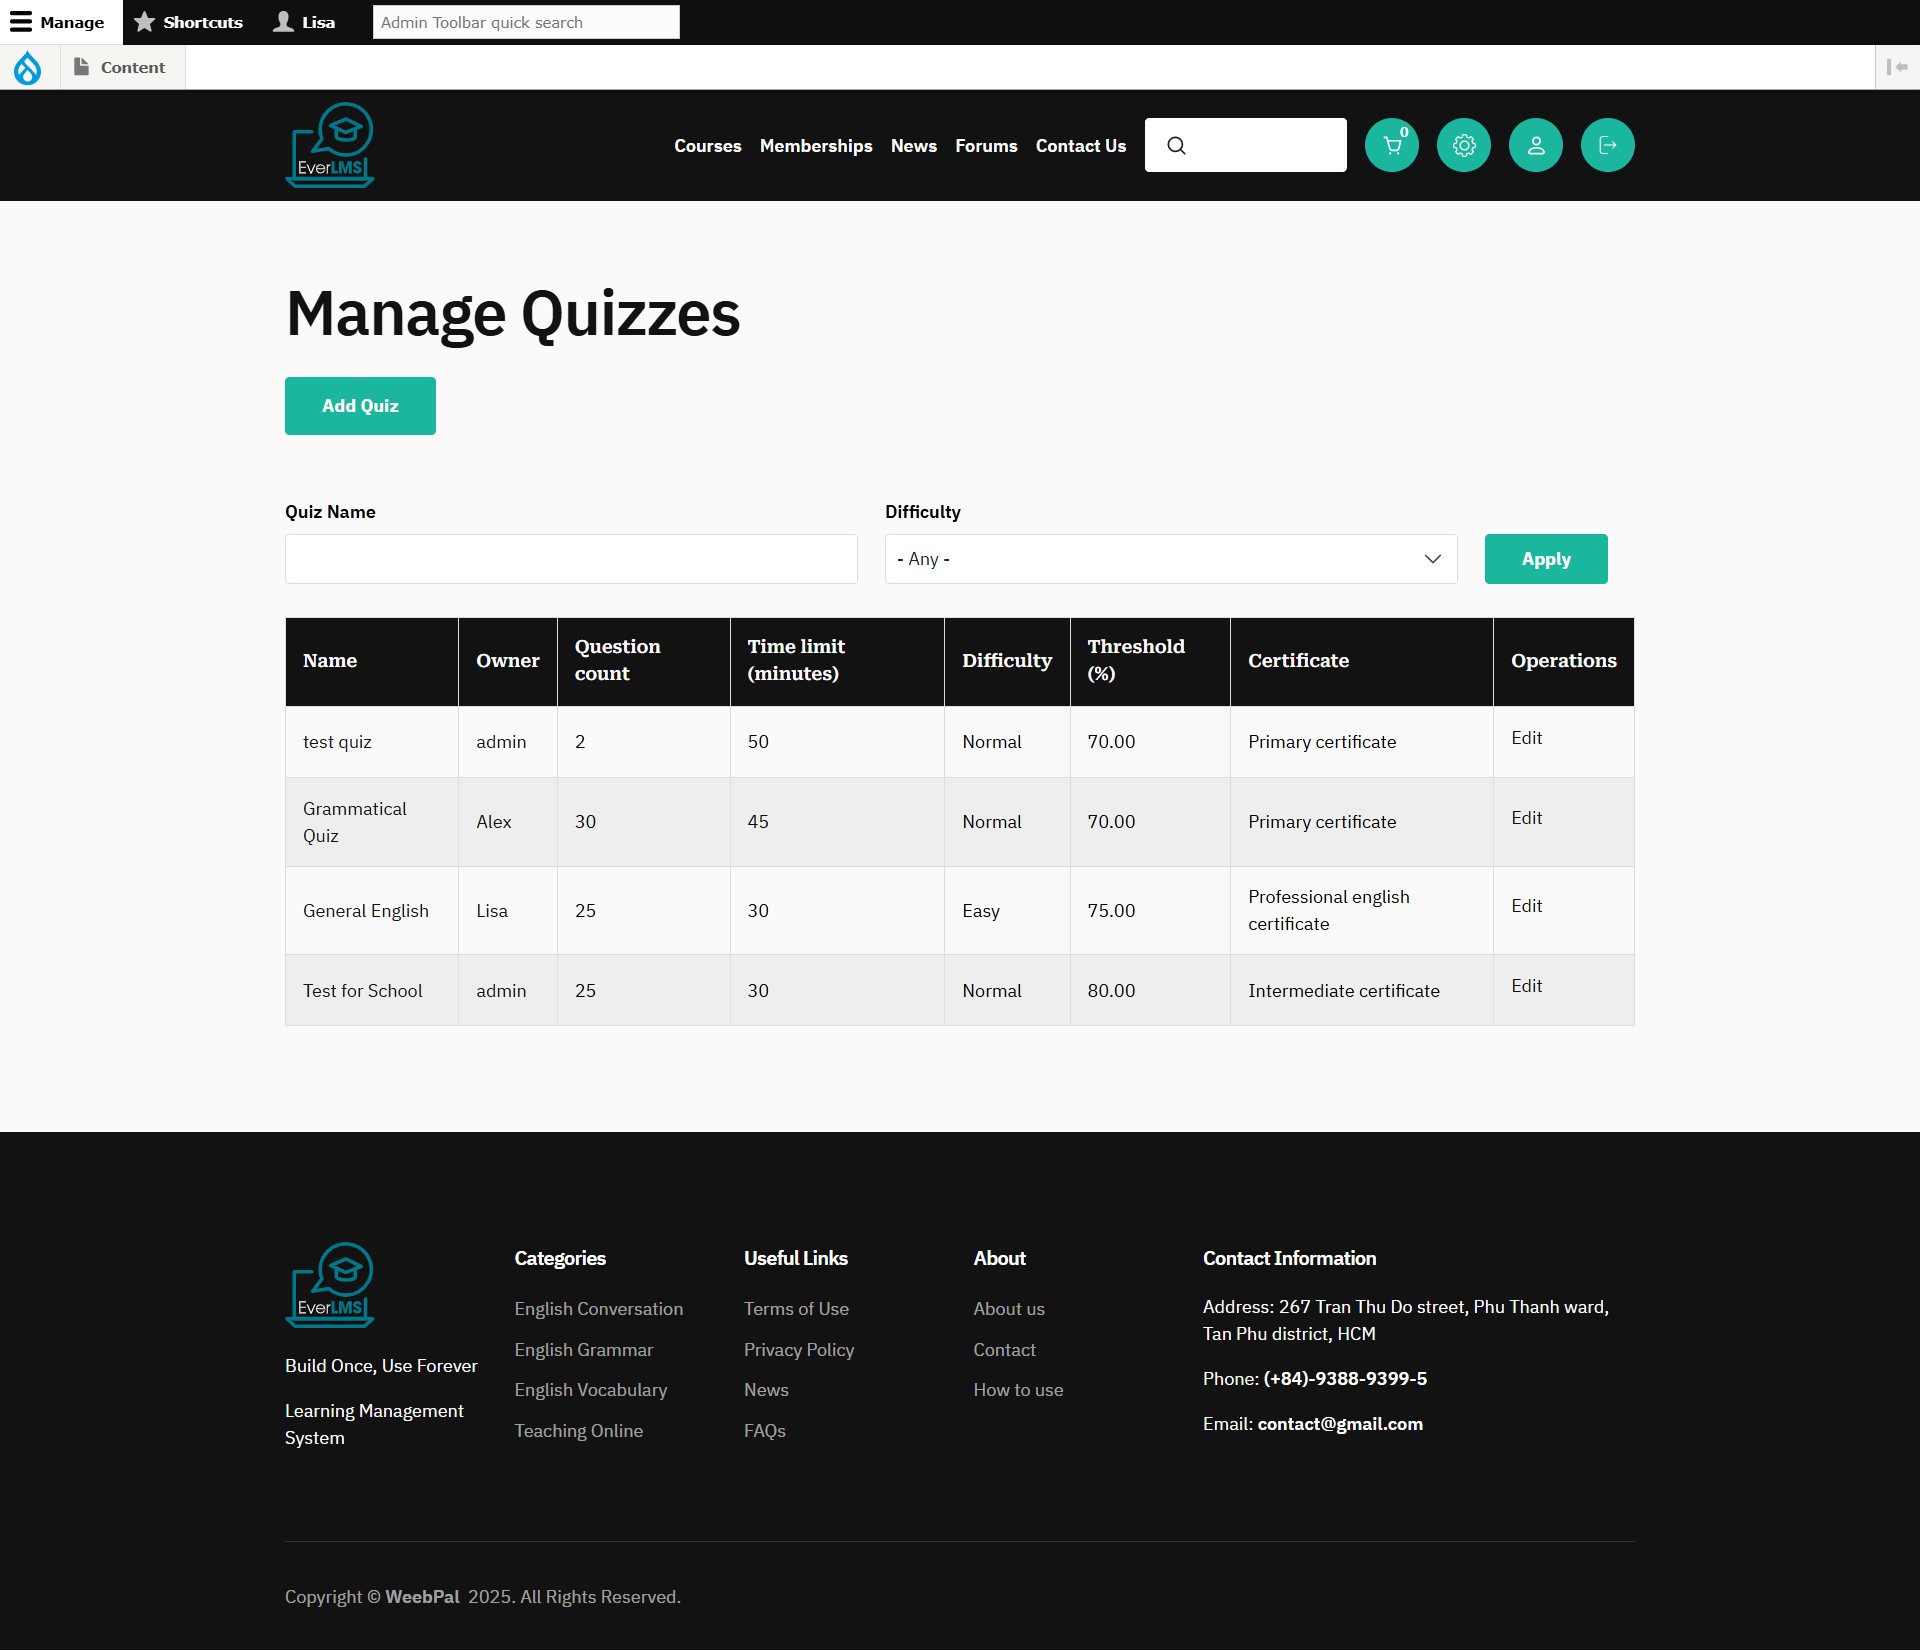Viewport: 1920px width, 1651px height.
Task: Click the Add Quiz button
Action: click(360, 406)
